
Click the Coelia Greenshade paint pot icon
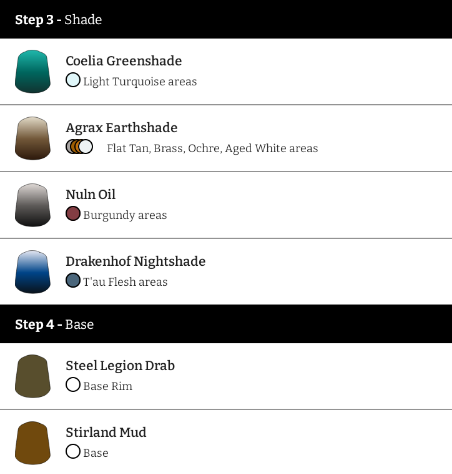pyautogui.click(x=33, y=71)
